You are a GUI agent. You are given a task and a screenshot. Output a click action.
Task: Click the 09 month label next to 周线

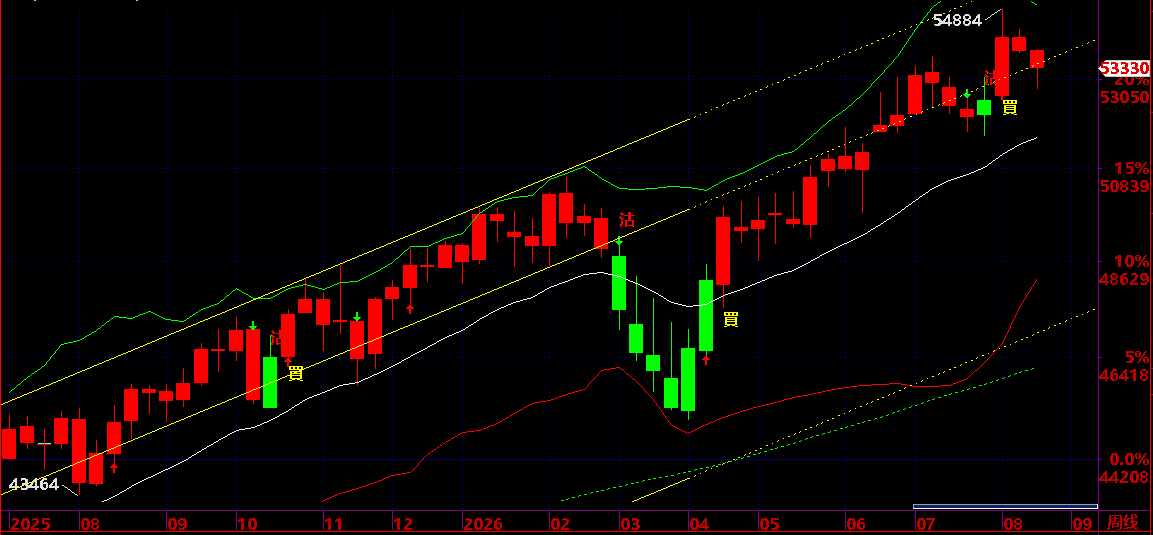click(1082, 525)
